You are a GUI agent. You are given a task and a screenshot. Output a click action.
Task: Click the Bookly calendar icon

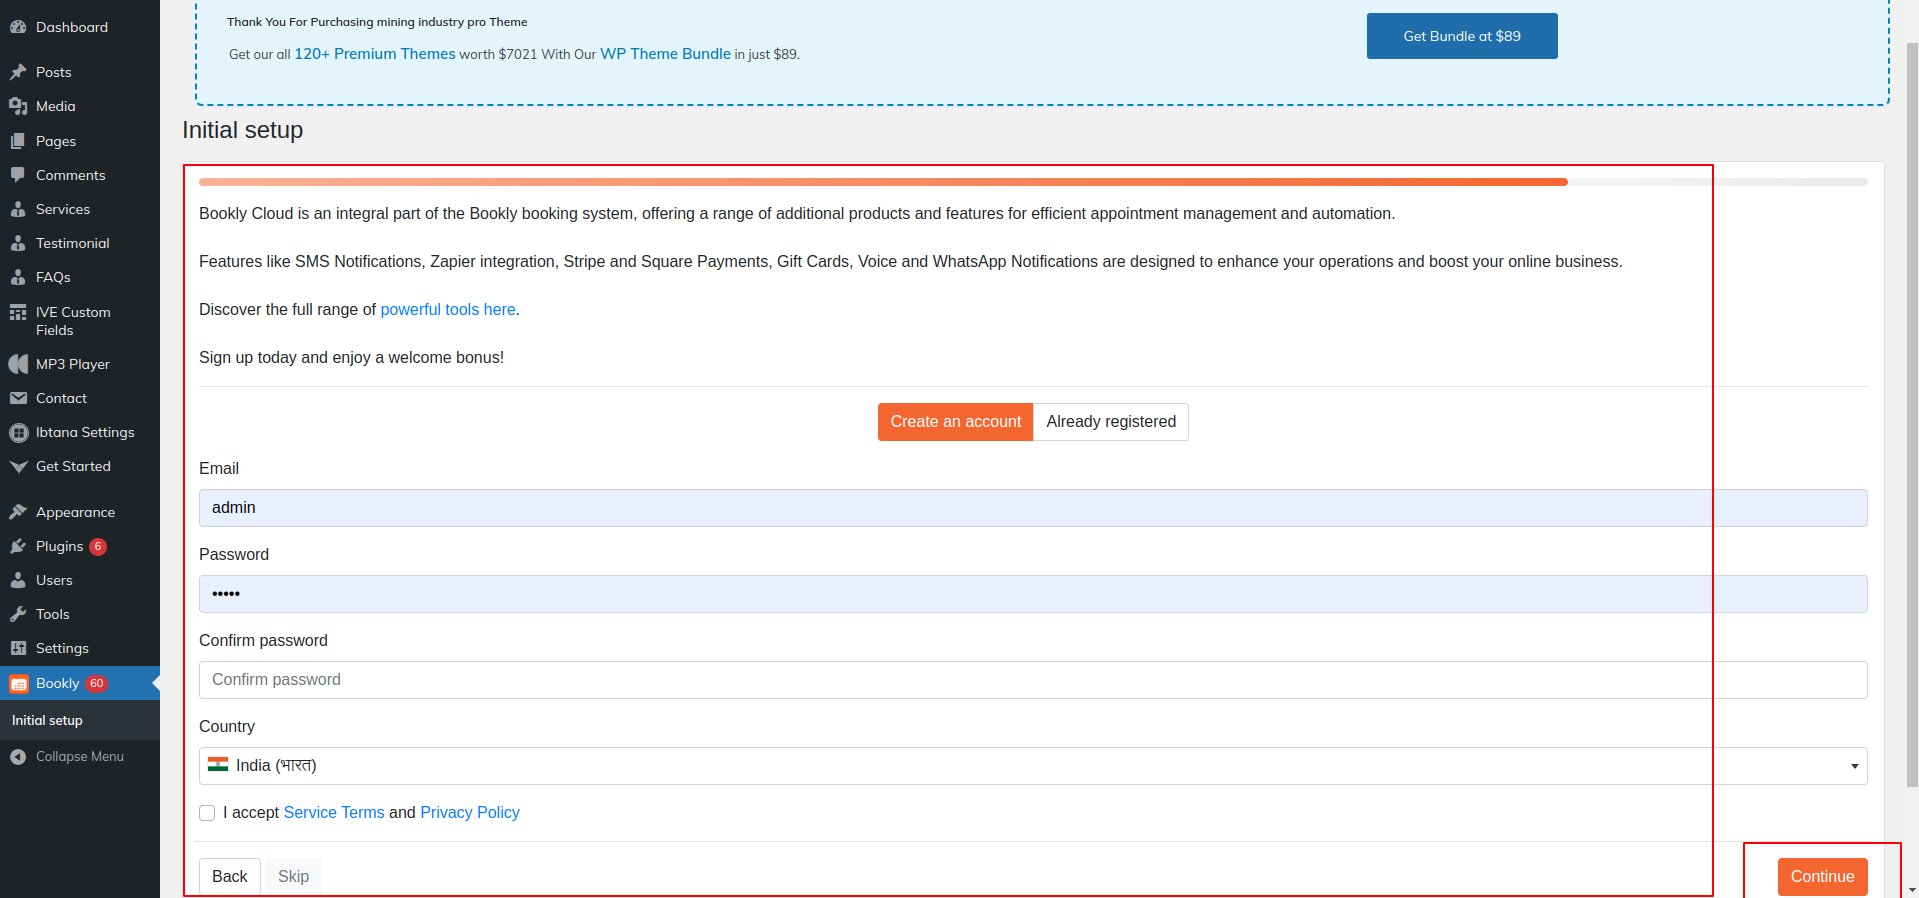pos(18,684)
